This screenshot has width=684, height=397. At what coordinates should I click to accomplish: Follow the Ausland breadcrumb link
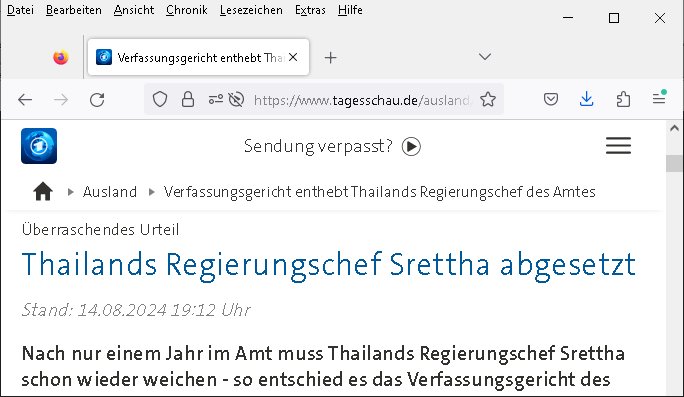[x=110, y=192]
